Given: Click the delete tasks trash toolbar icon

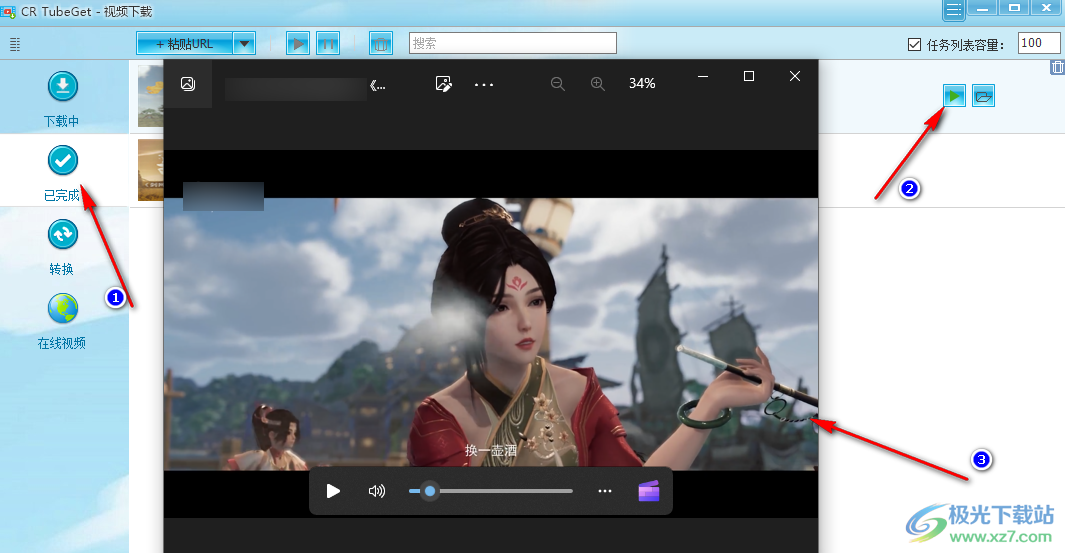Looking at the screenshot, I should [x=381, y=43].
